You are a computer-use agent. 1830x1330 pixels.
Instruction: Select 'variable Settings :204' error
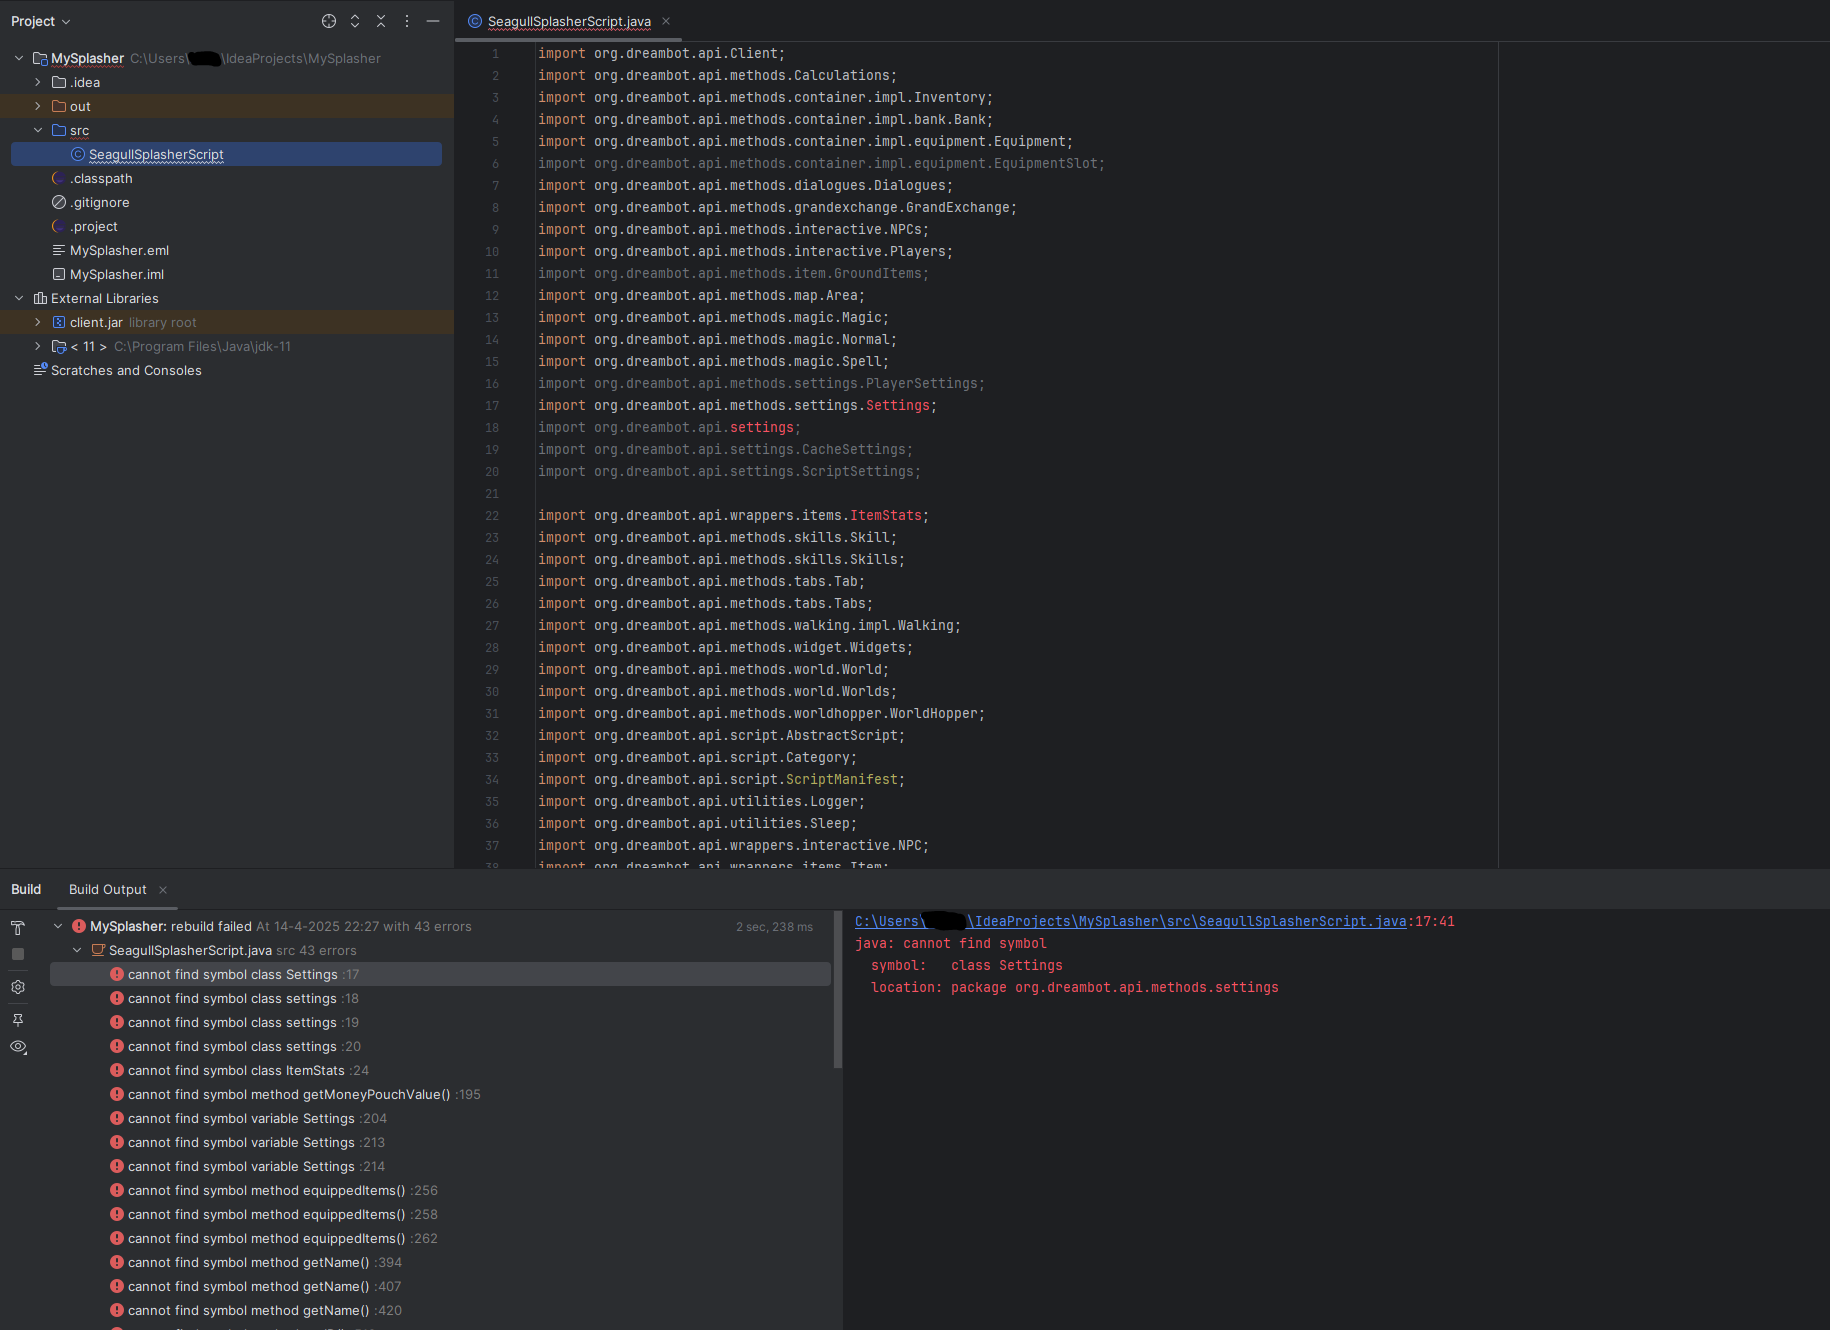(x=248, y=1118)
